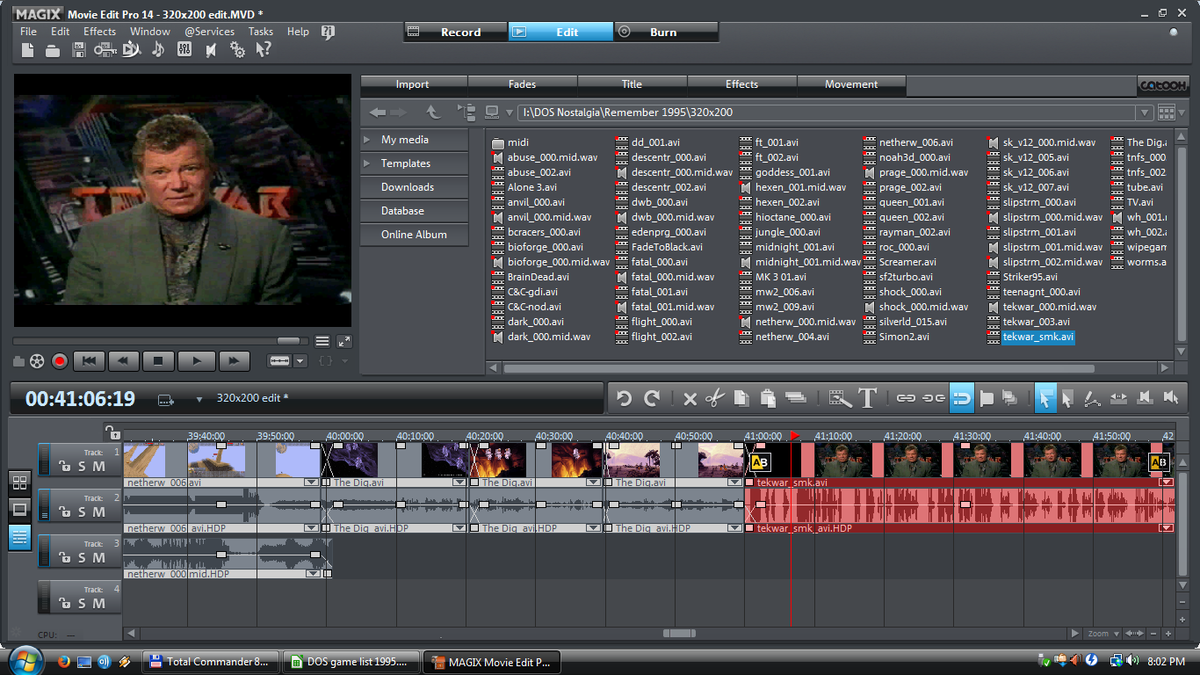Click the fullscreen preview arrows icon
The height and width of the screenshot is (675, 1200).
(x=344, y=341)
